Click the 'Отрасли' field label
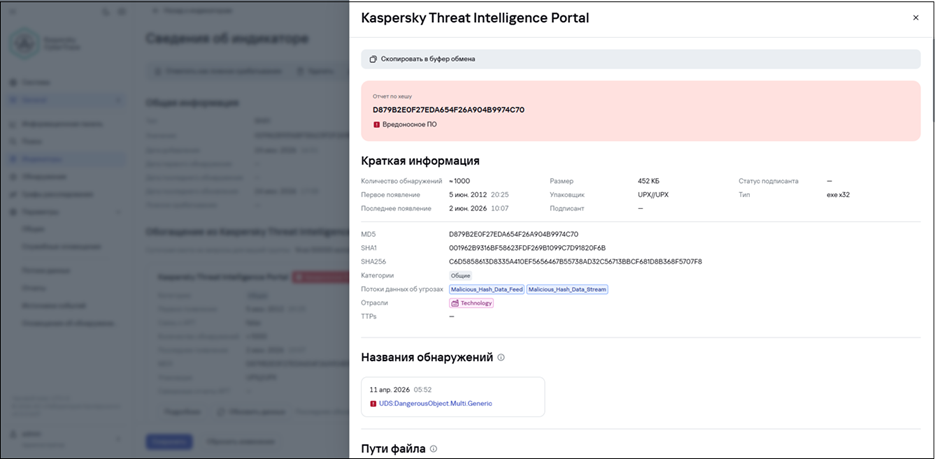 point(373,303)
